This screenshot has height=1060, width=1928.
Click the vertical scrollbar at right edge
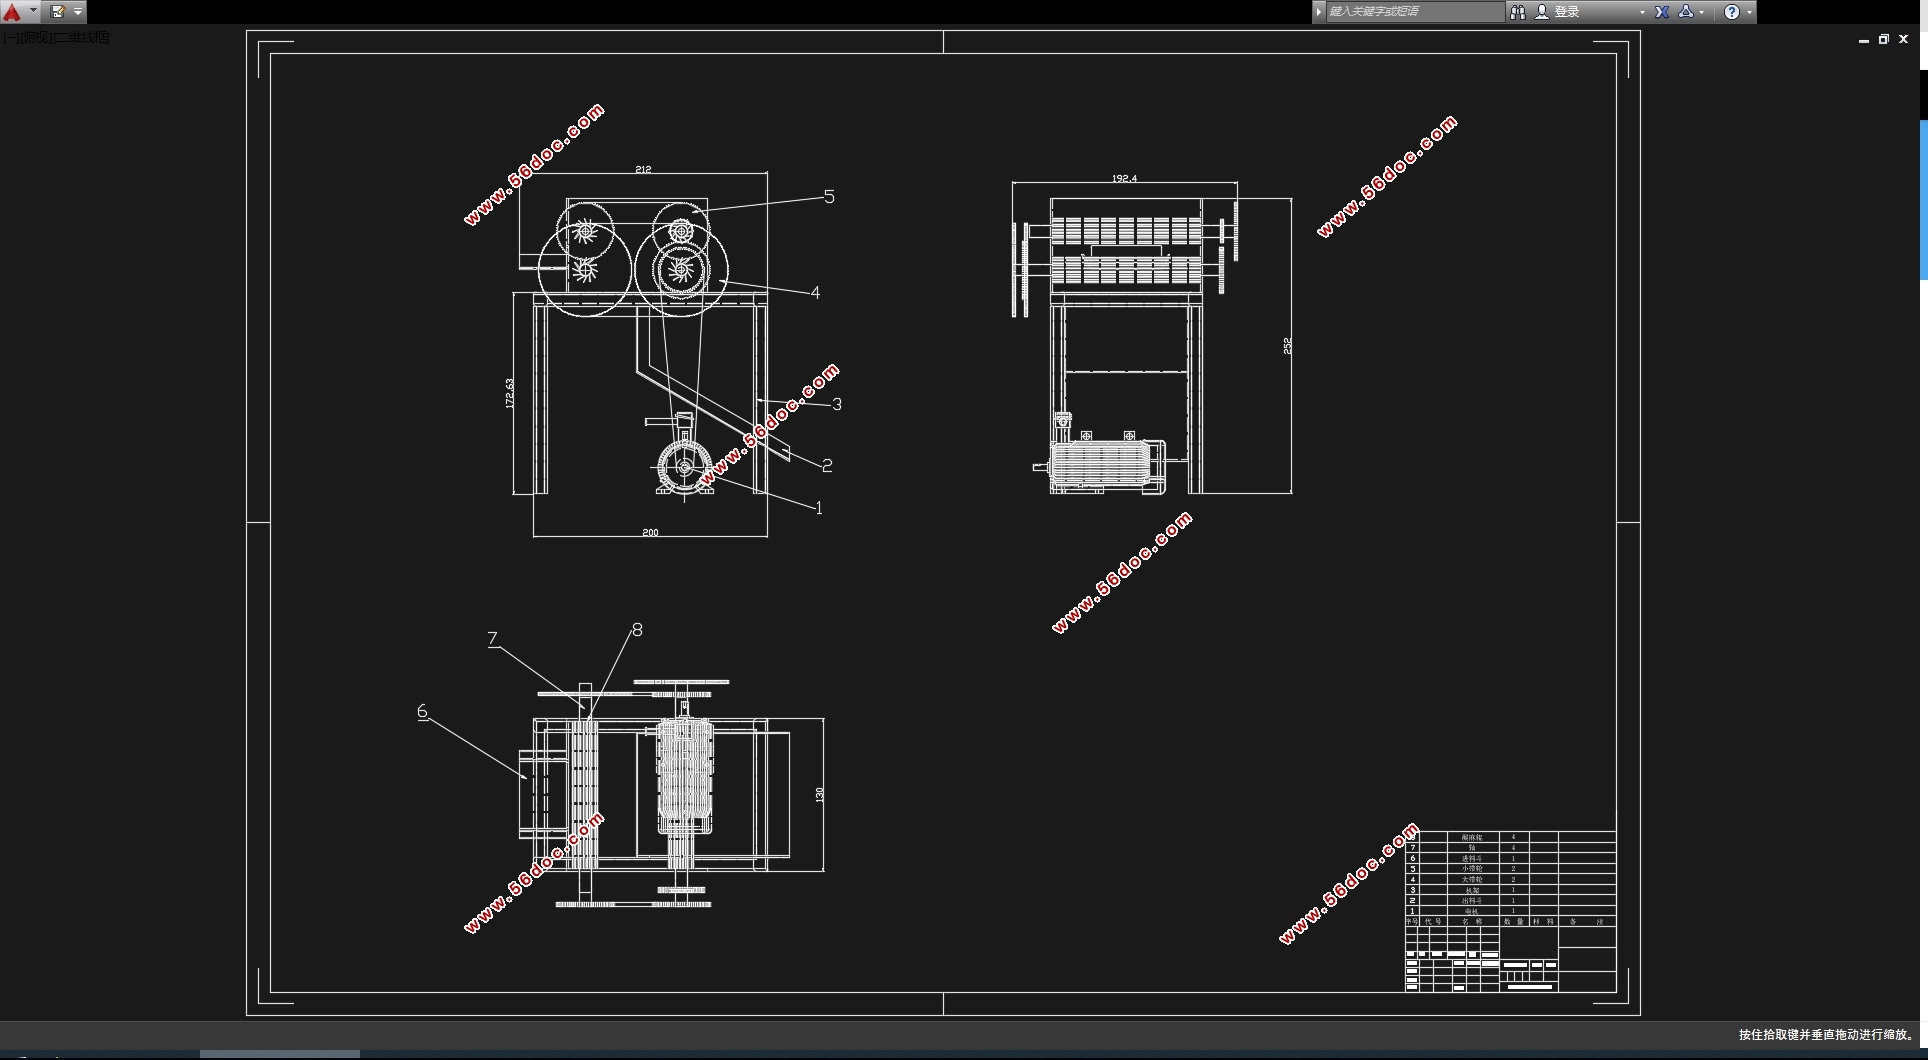click(x=1923, y=200)
